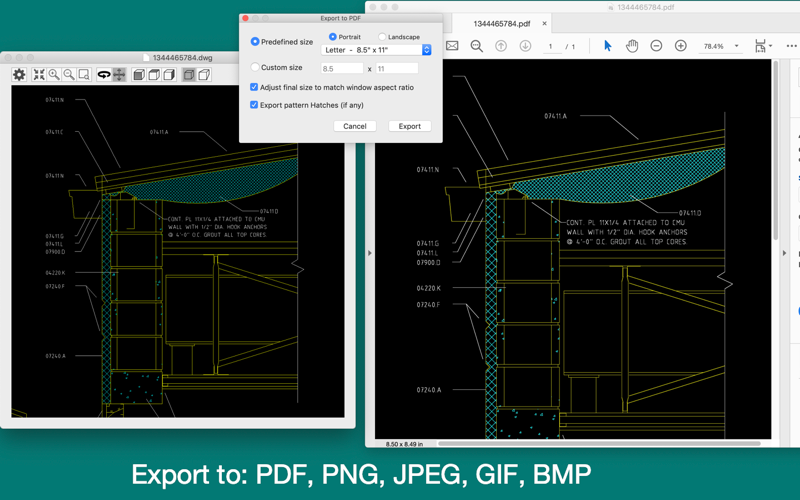The image size is (800, 500).
Task: Close the 1344465784.pdf tab
Action: click(x=544, y=23)
